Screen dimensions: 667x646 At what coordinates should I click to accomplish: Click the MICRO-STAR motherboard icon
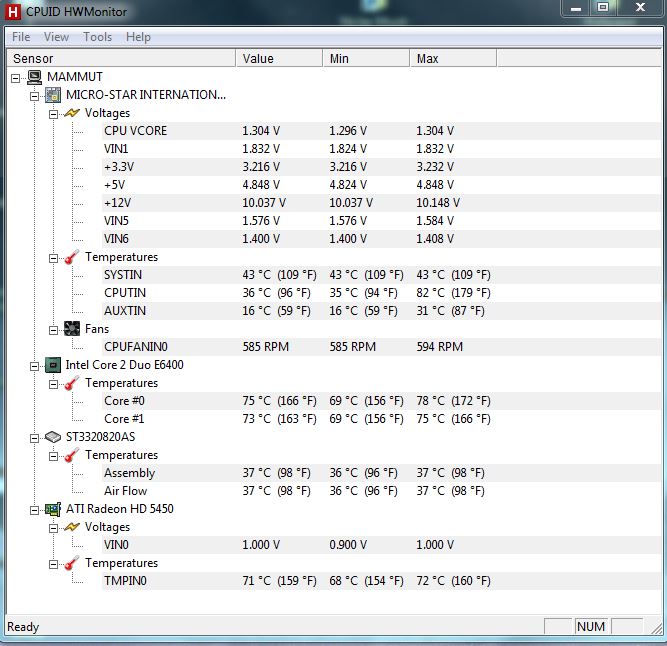tap(53, 95)
